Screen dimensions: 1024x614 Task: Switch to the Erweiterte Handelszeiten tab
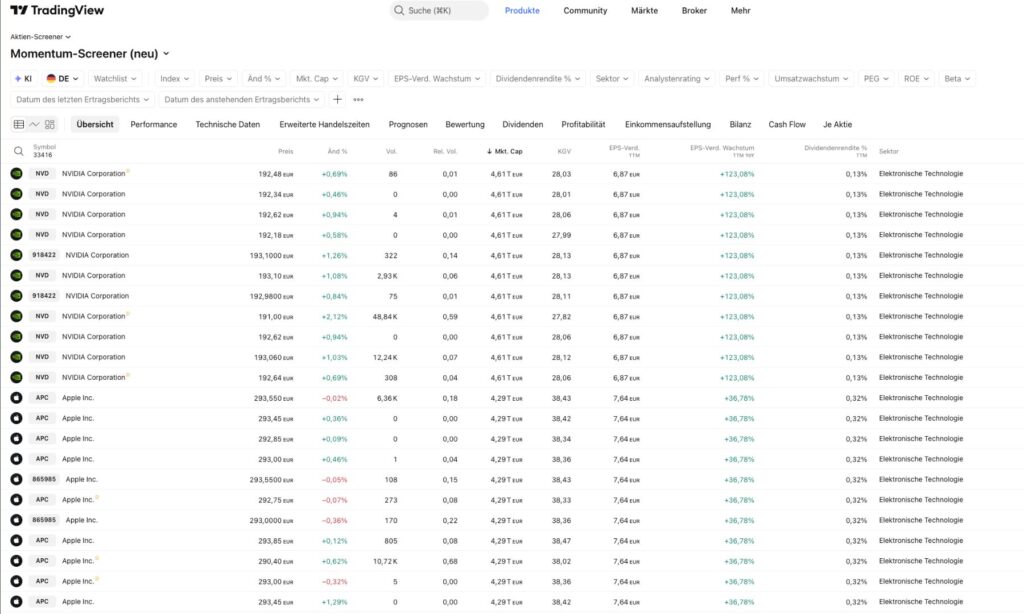click(324, 124)
